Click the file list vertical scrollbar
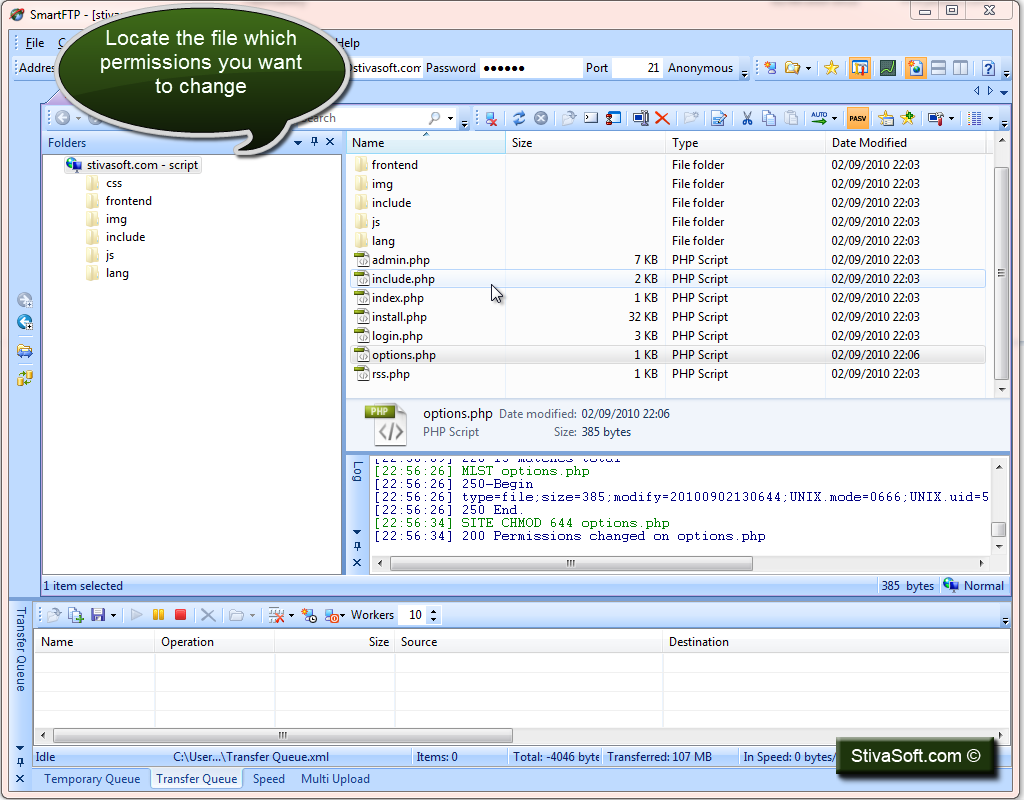The width and height of the screenshot is (1024, 800). pos(1001,273)
